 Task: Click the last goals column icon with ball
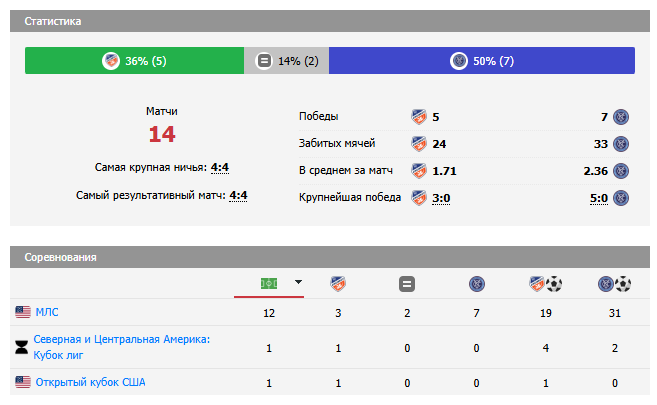pos(613,284)
